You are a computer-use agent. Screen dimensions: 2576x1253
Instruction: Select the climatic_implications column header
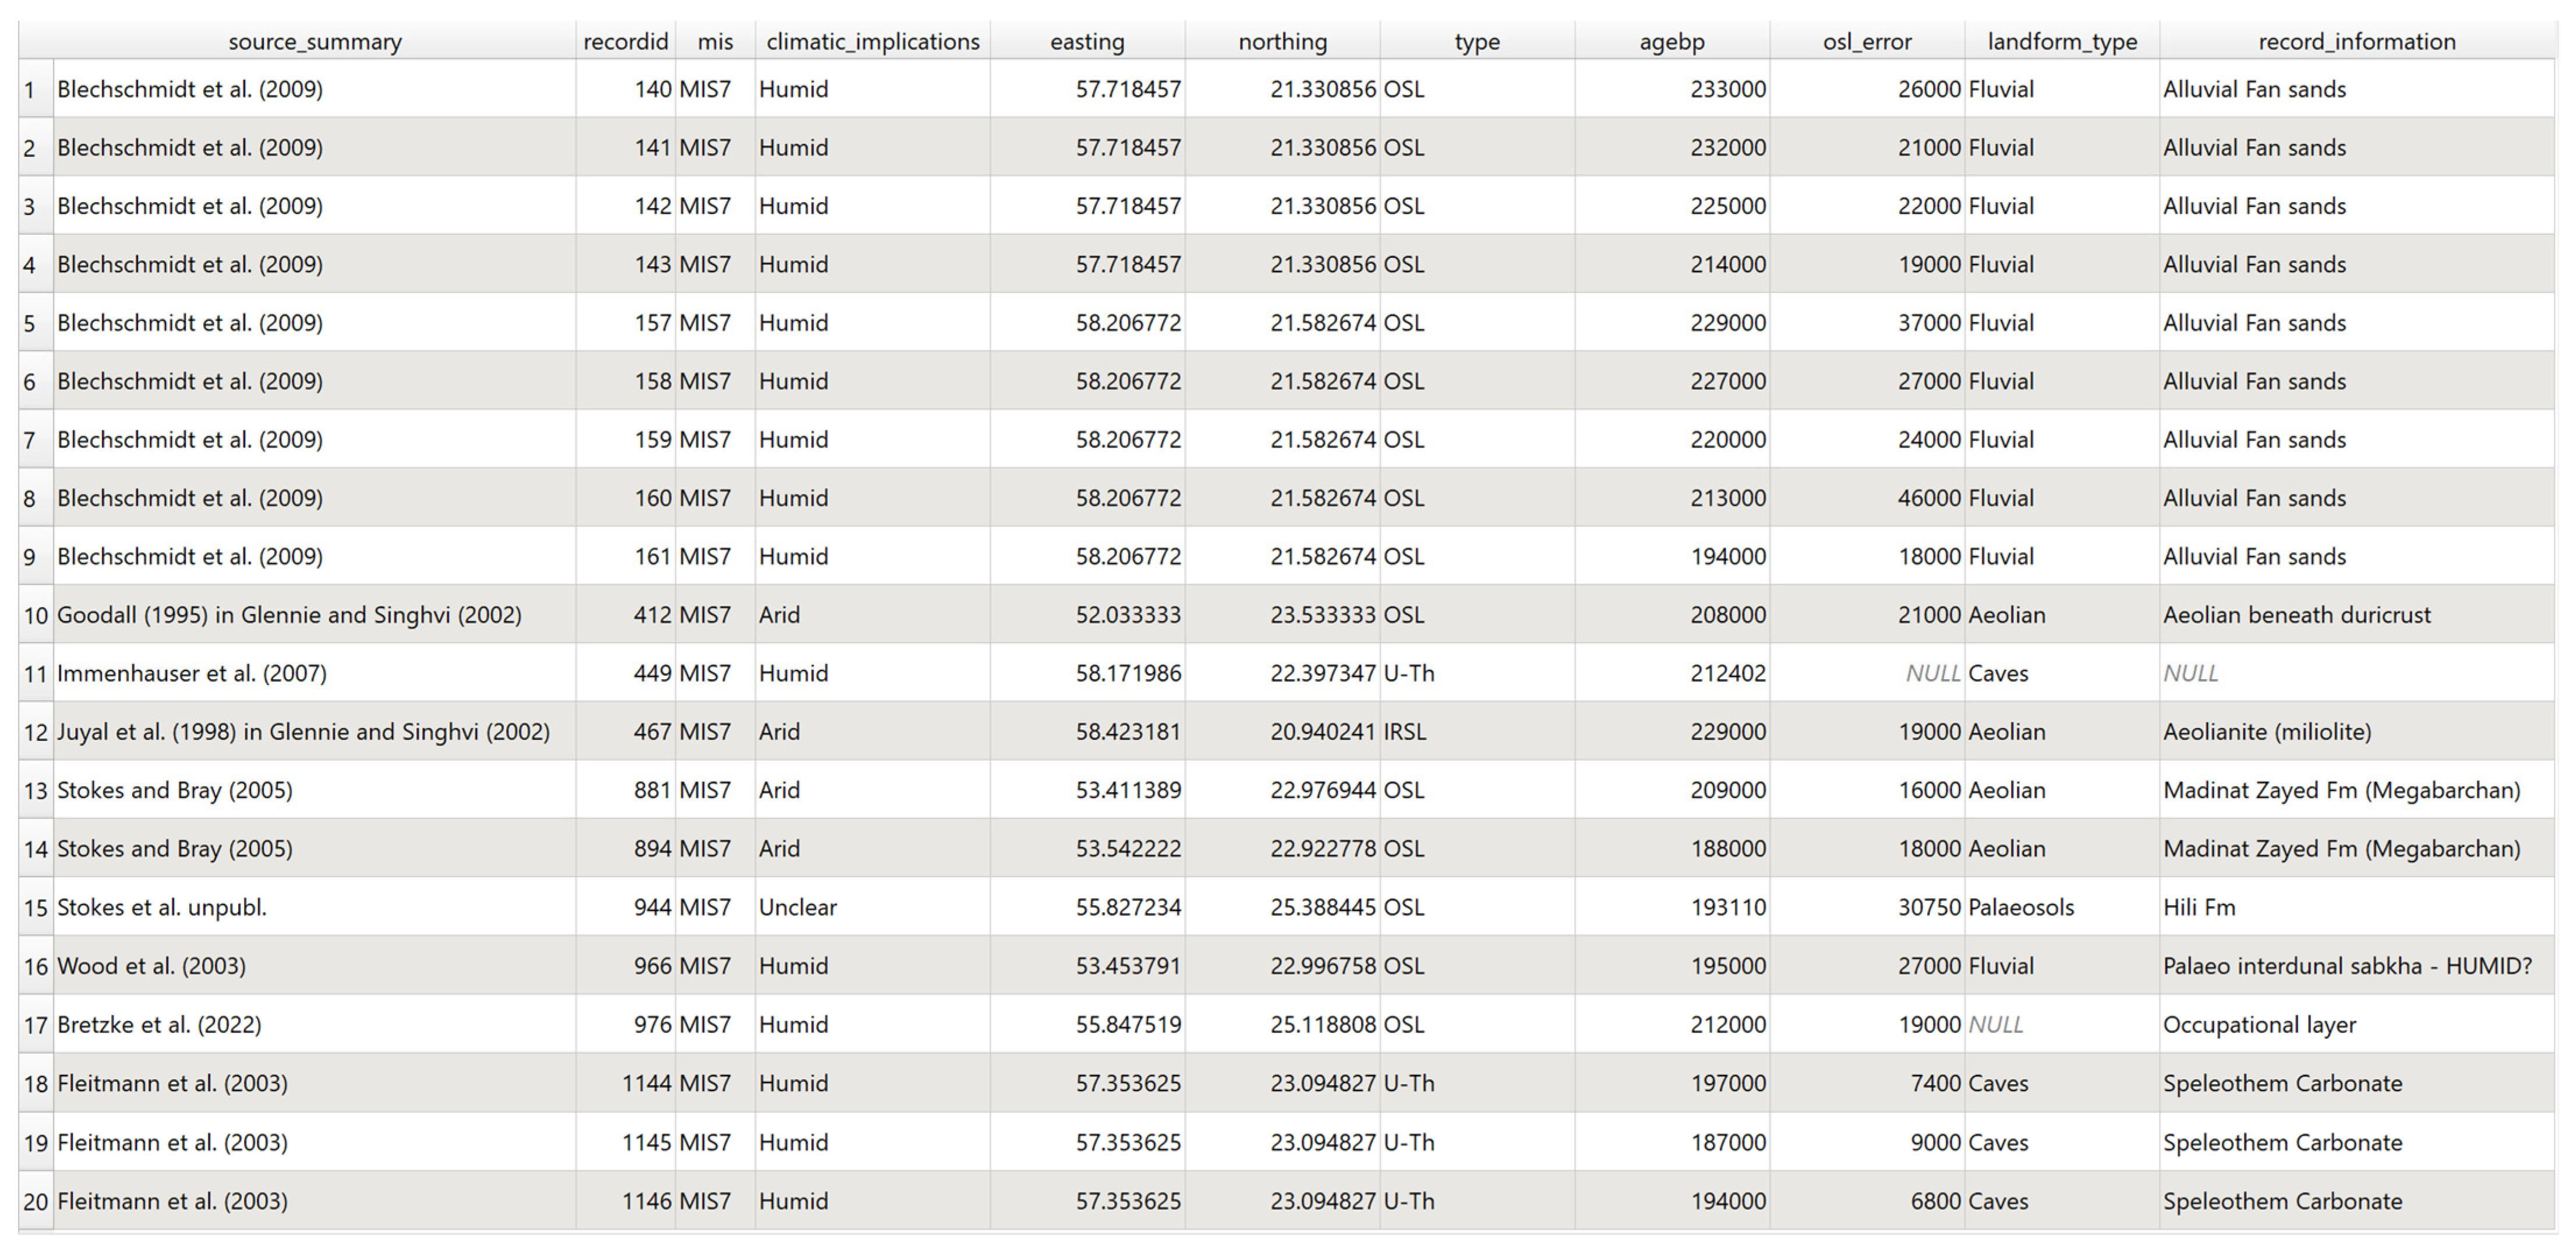[872, 41]
